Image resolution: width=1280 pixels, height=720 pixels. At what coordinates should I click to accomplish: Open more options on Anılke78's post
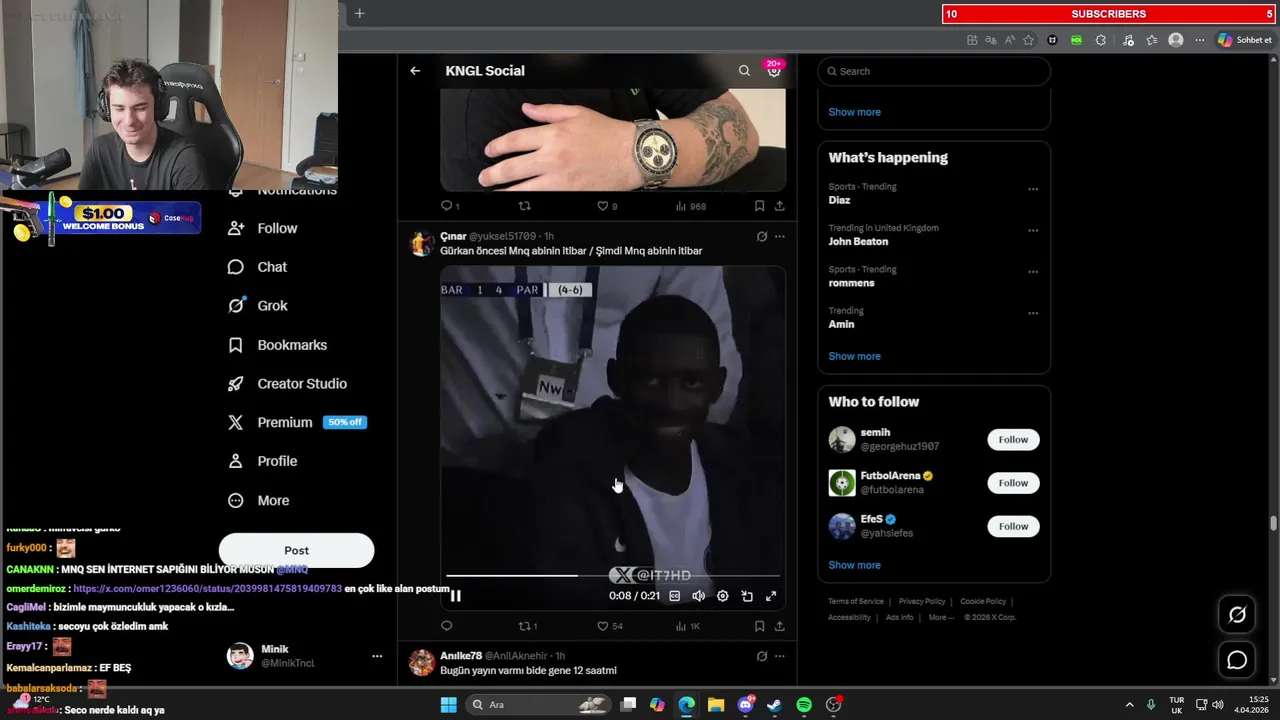coord(780,656)
